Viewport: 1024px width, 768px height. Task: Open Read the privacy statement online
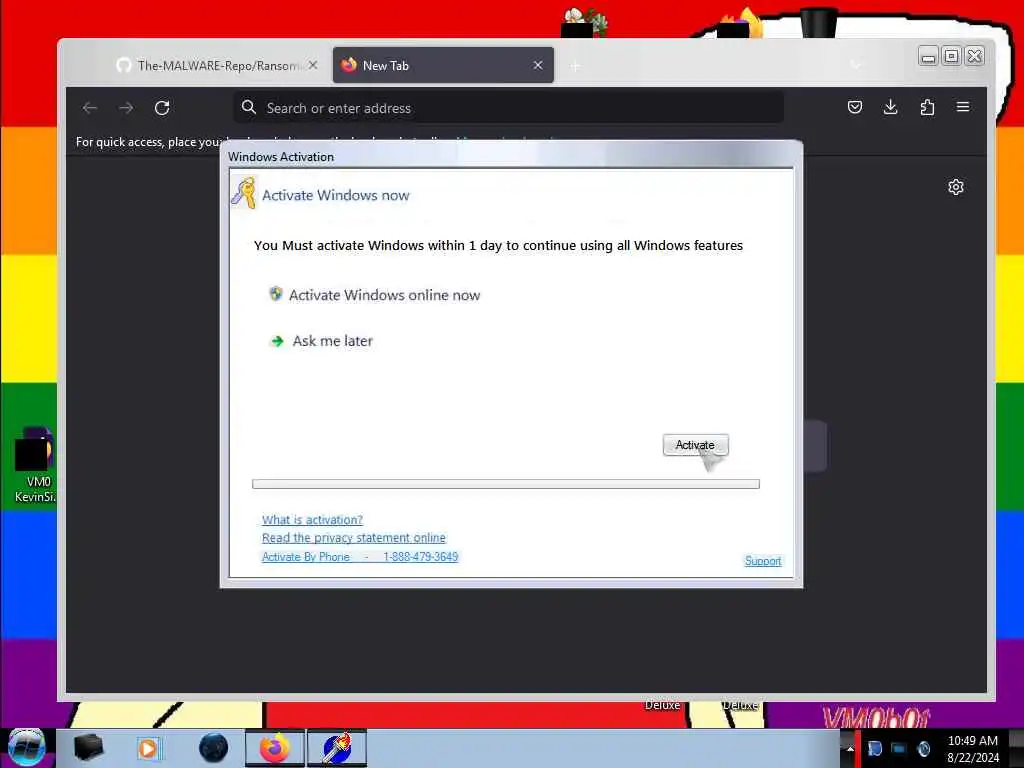[353, 537]
